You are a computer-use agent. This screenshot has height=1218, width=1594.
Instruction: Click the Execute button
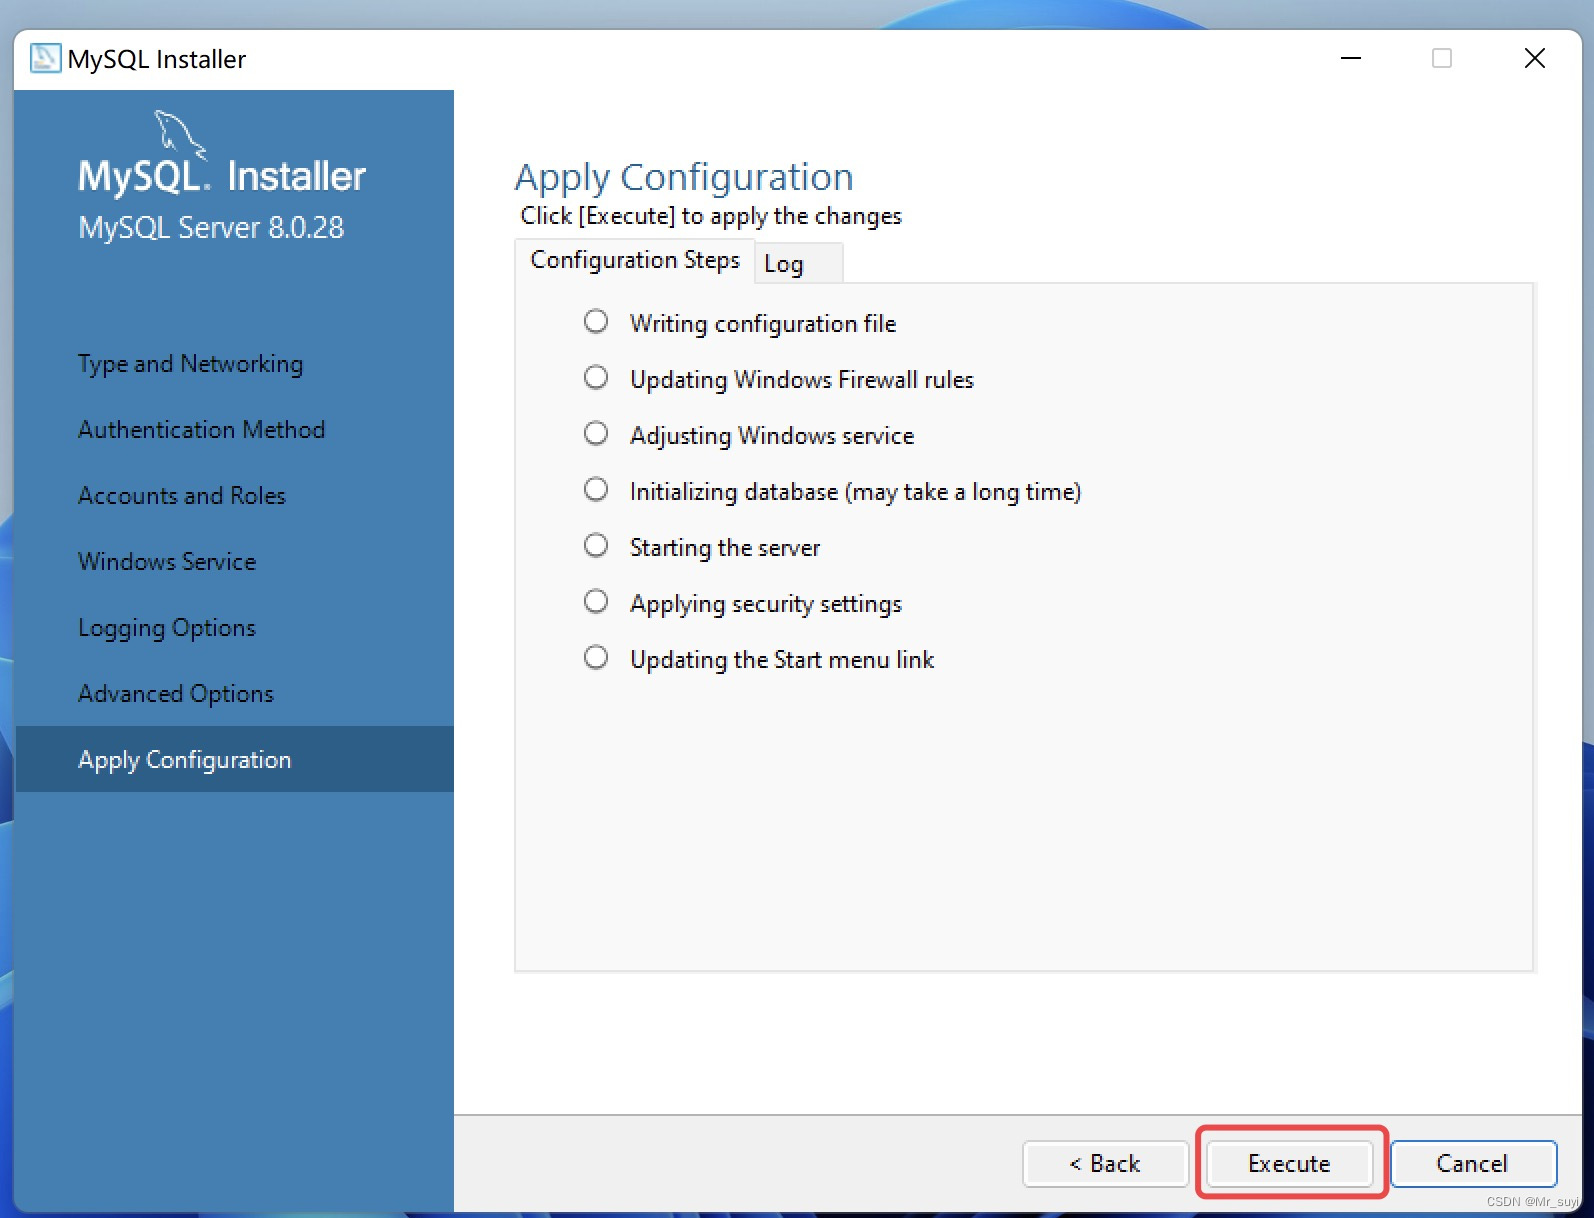click(1289, 1163)
